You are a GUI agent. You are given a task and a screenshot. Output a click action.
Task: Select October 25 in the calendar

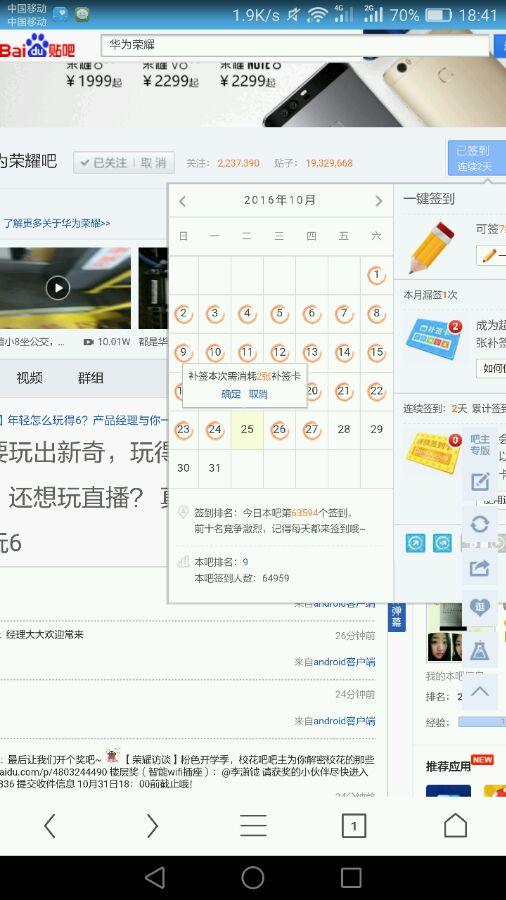247,429
